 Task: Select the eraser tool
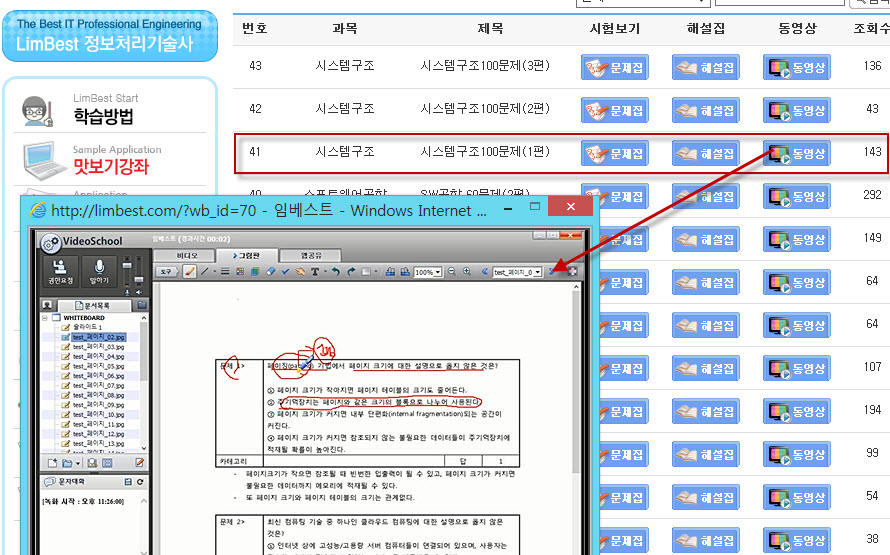[x=270, y=272]
